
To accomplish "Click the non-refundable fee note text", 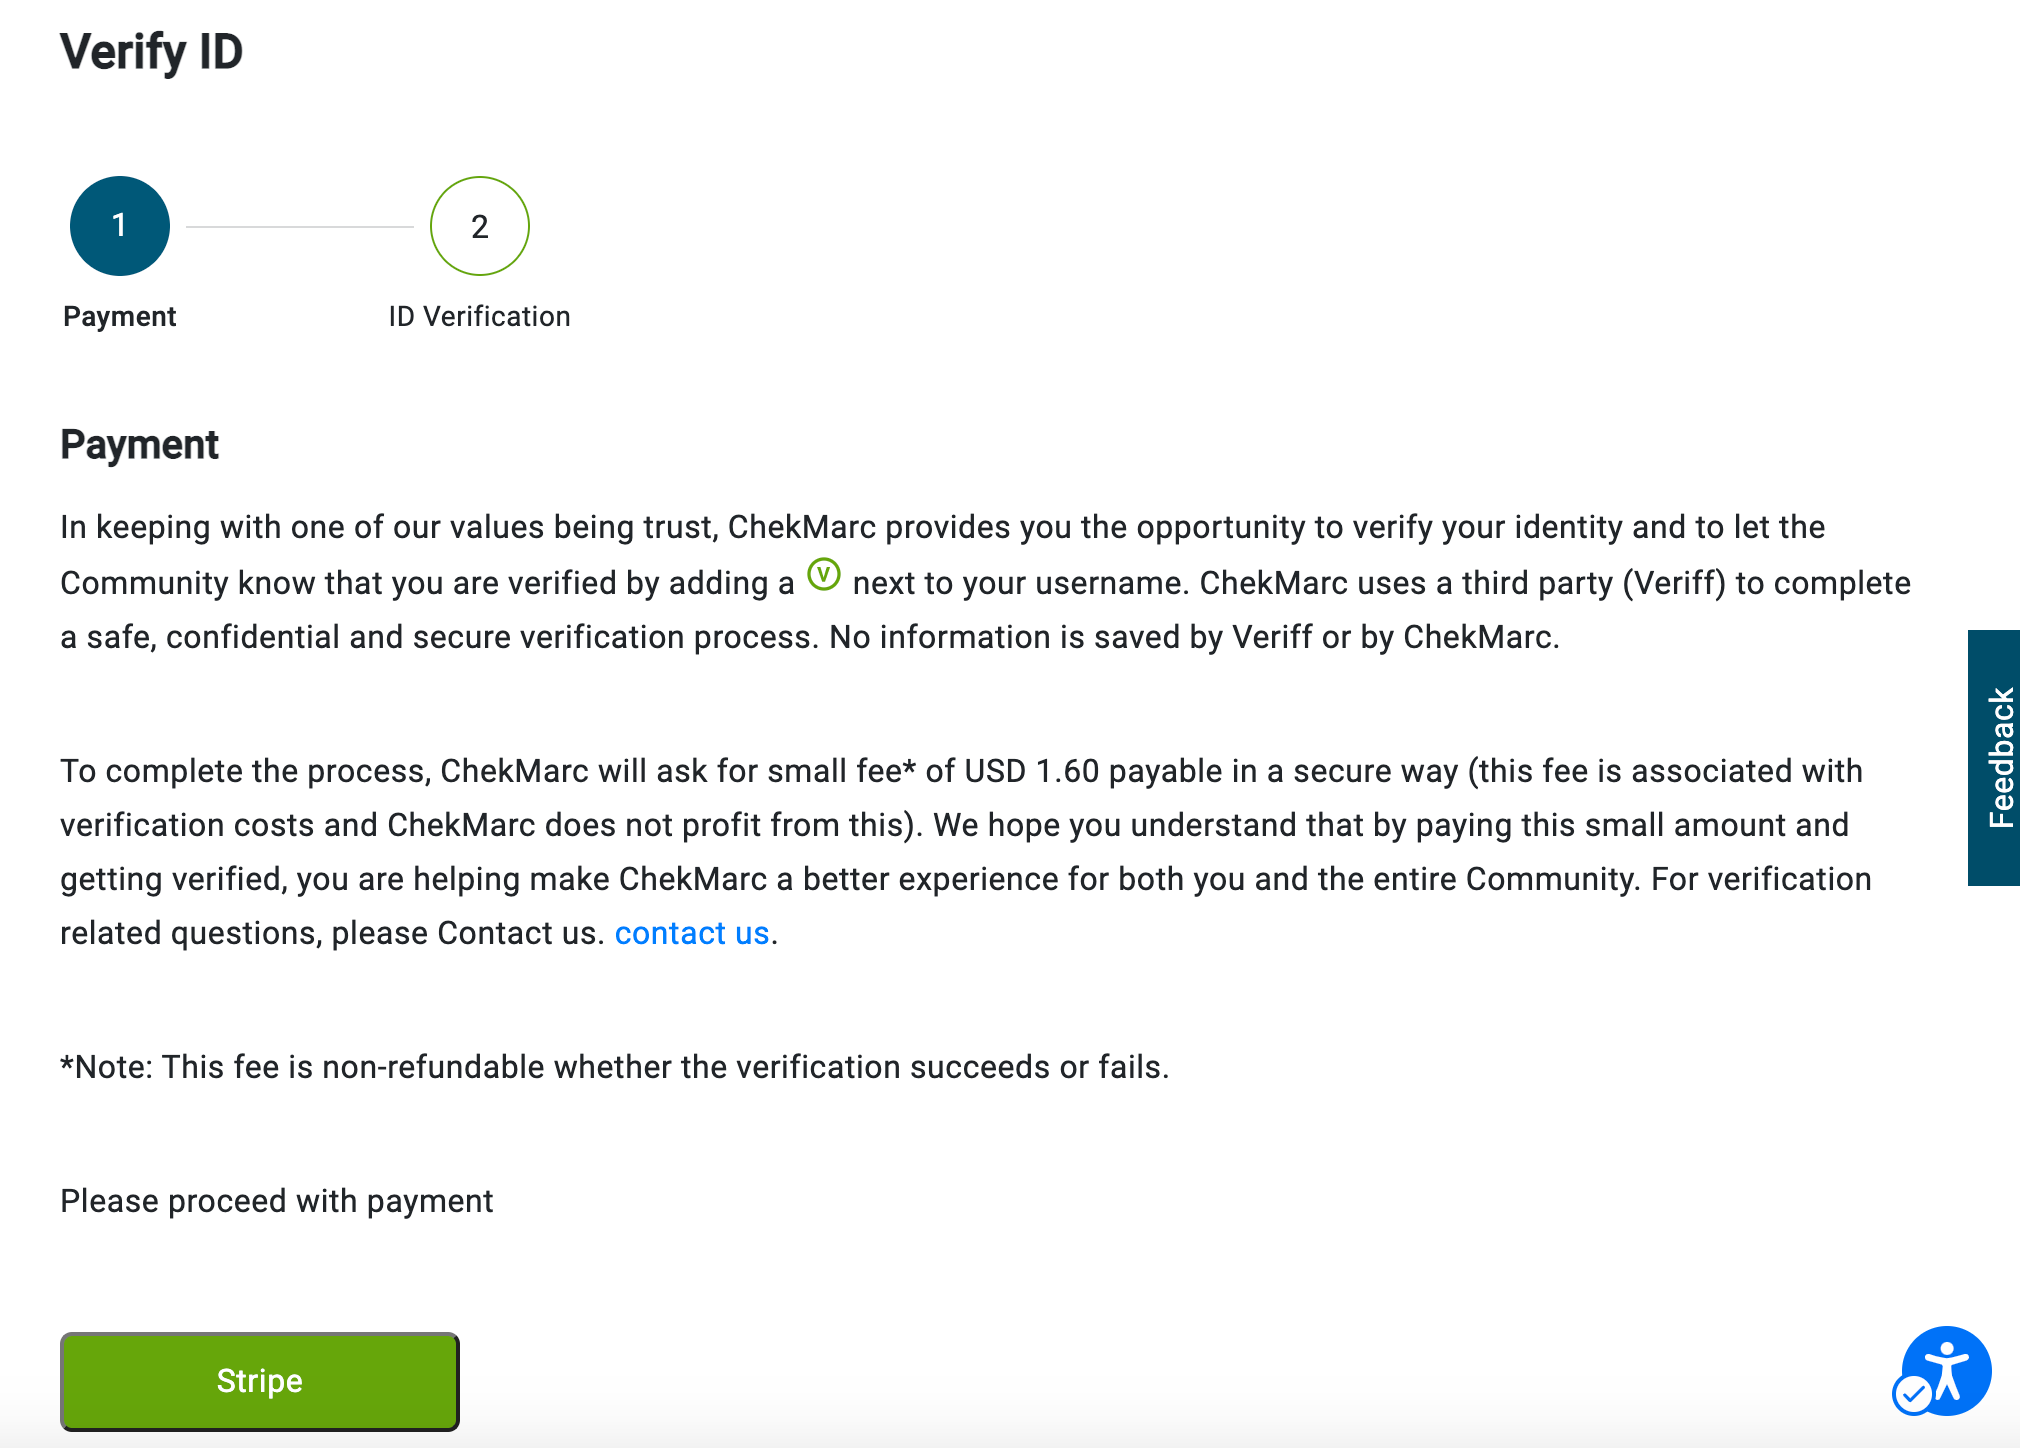I will (614, 1066).
